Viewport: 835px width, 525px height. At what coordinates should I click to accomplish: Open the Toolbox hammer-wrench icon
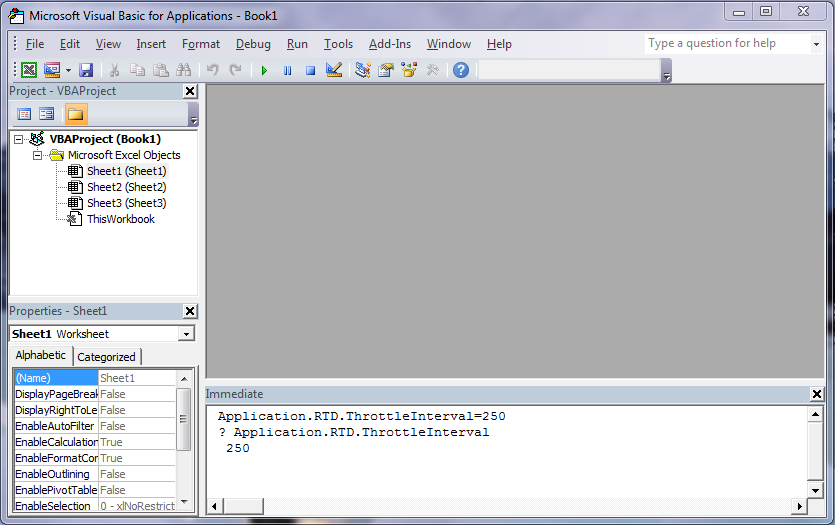click(x=432, y=70)
